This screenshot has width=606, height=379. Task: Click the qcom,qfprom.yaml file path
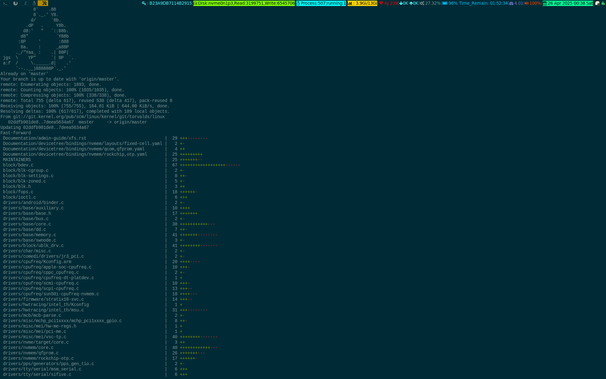(73, 149)
